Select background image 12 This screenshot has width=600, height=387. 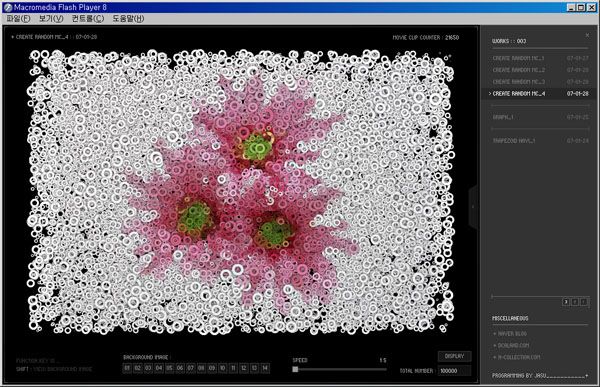(x=244, y=368)
